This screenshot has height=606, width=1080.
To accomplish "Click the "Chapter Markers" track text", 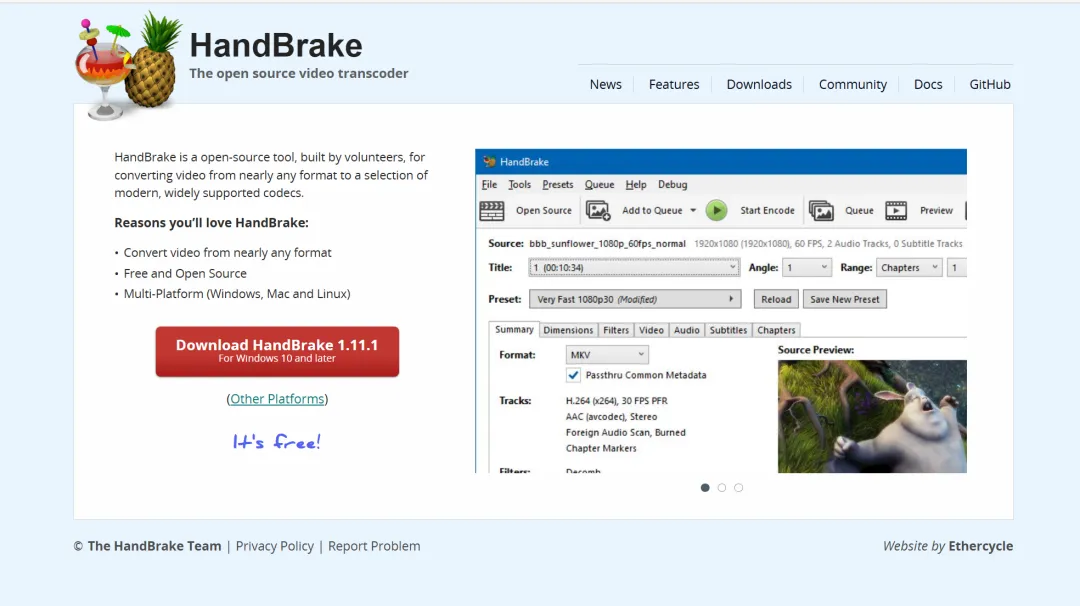I will (601, 448).
